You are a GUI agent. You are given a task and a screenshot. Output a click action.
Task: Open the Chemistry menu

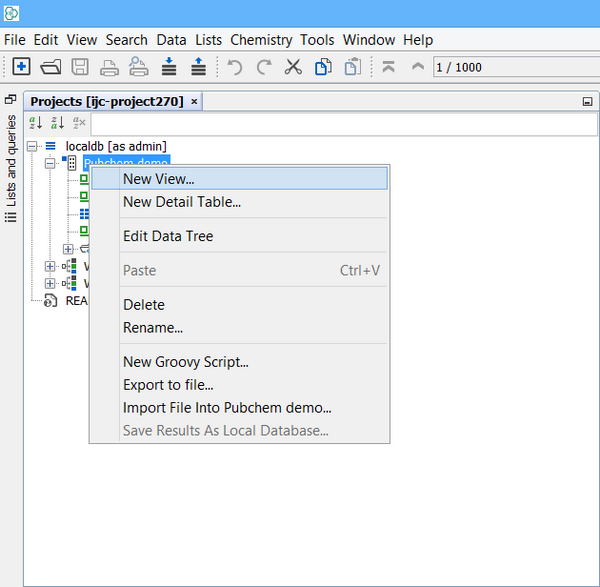click(x=261, y=40)
